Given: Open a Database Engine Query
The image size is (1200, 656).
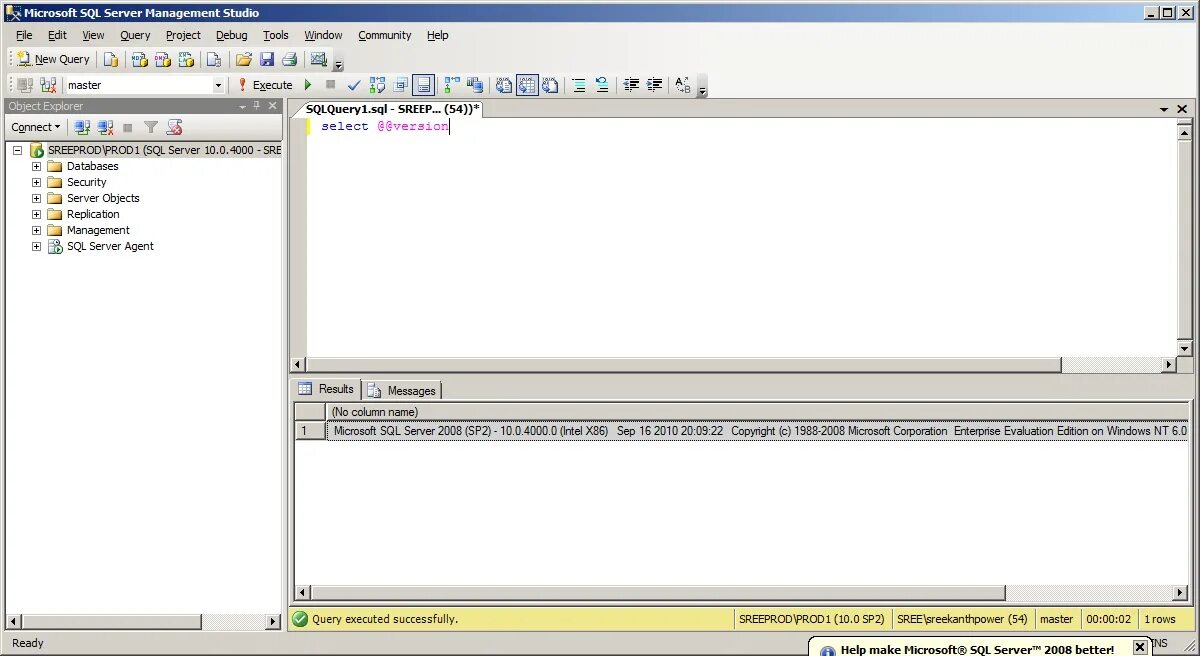Looking at the screenshot, I should 111,59.
